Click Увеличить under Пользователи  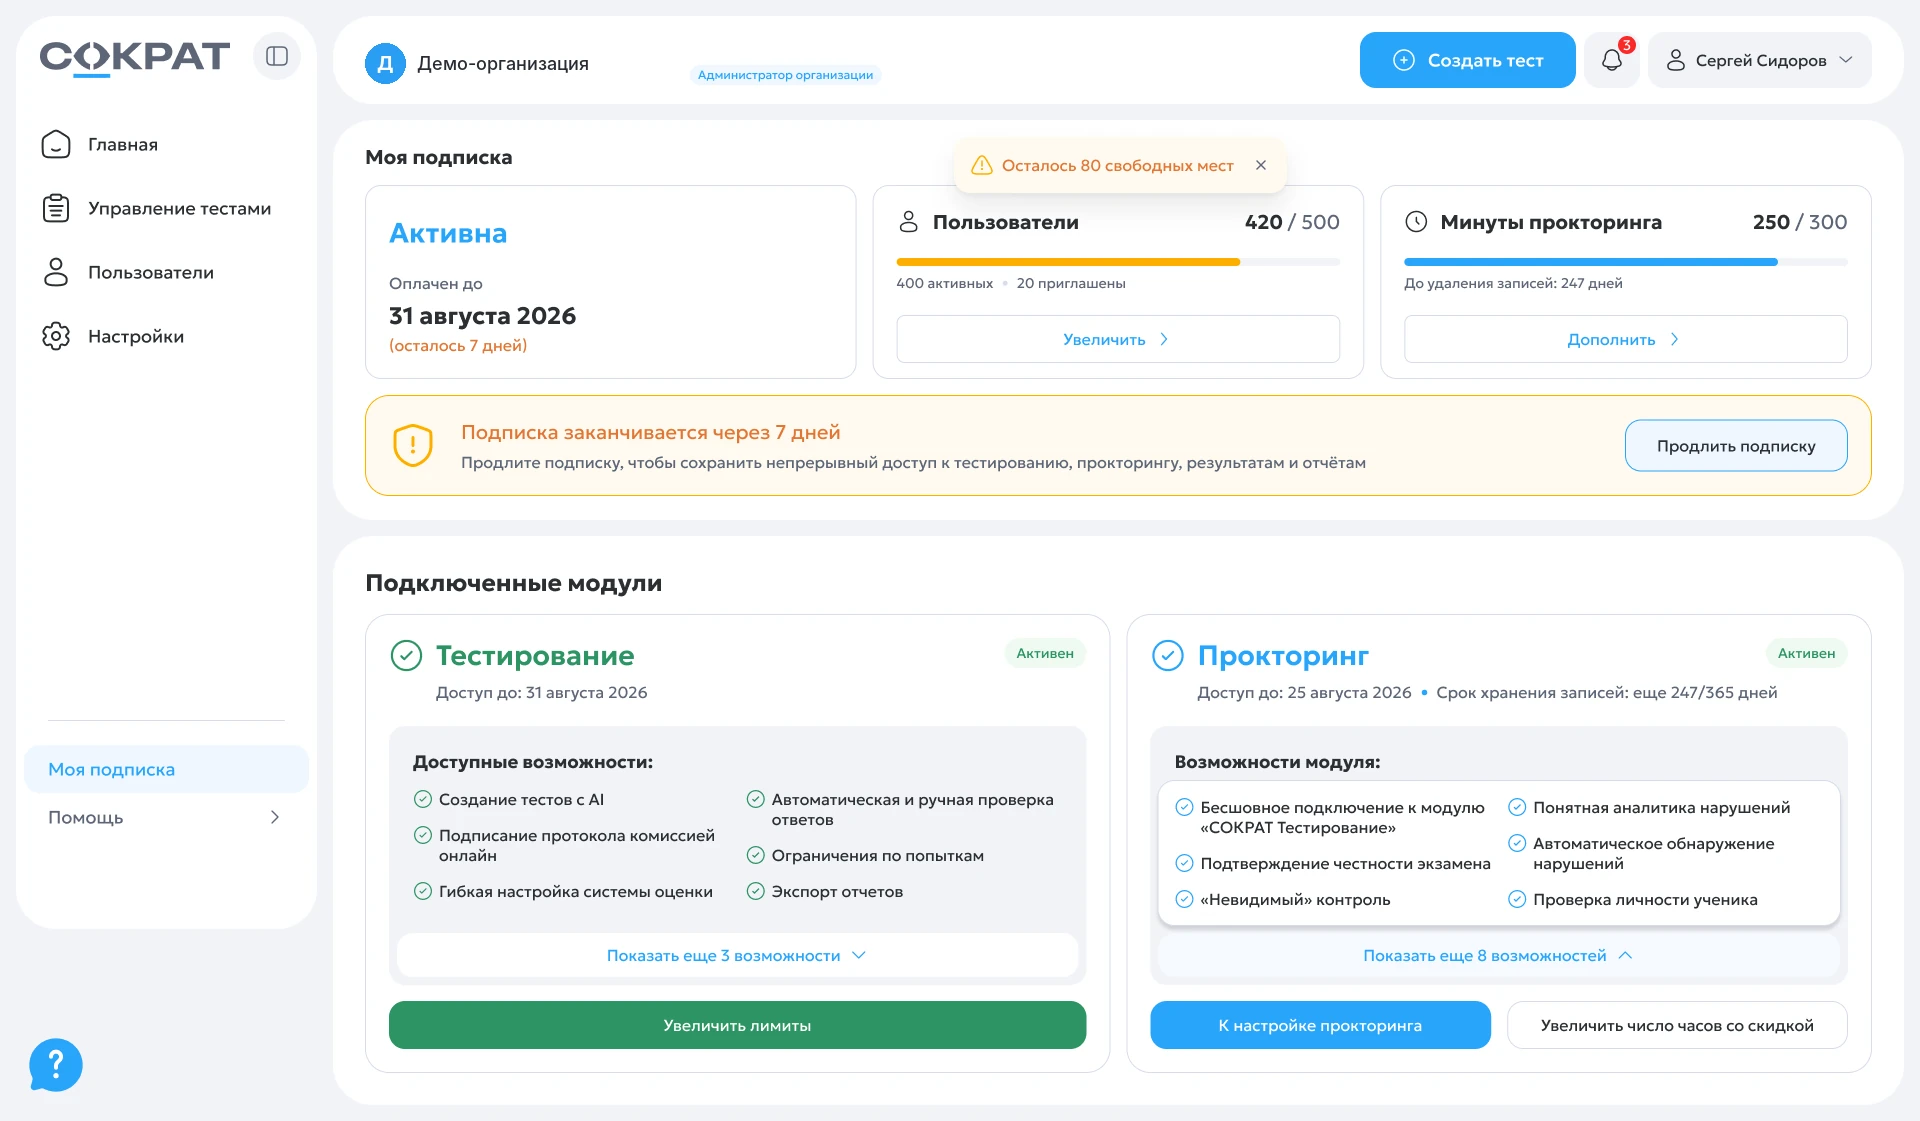1117,339
